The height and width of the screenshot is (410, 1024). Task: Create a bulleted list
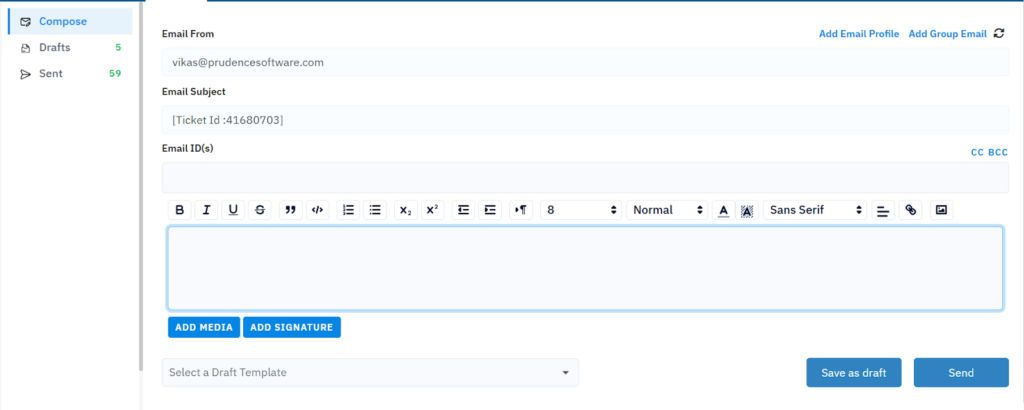[x=376, y=210]
